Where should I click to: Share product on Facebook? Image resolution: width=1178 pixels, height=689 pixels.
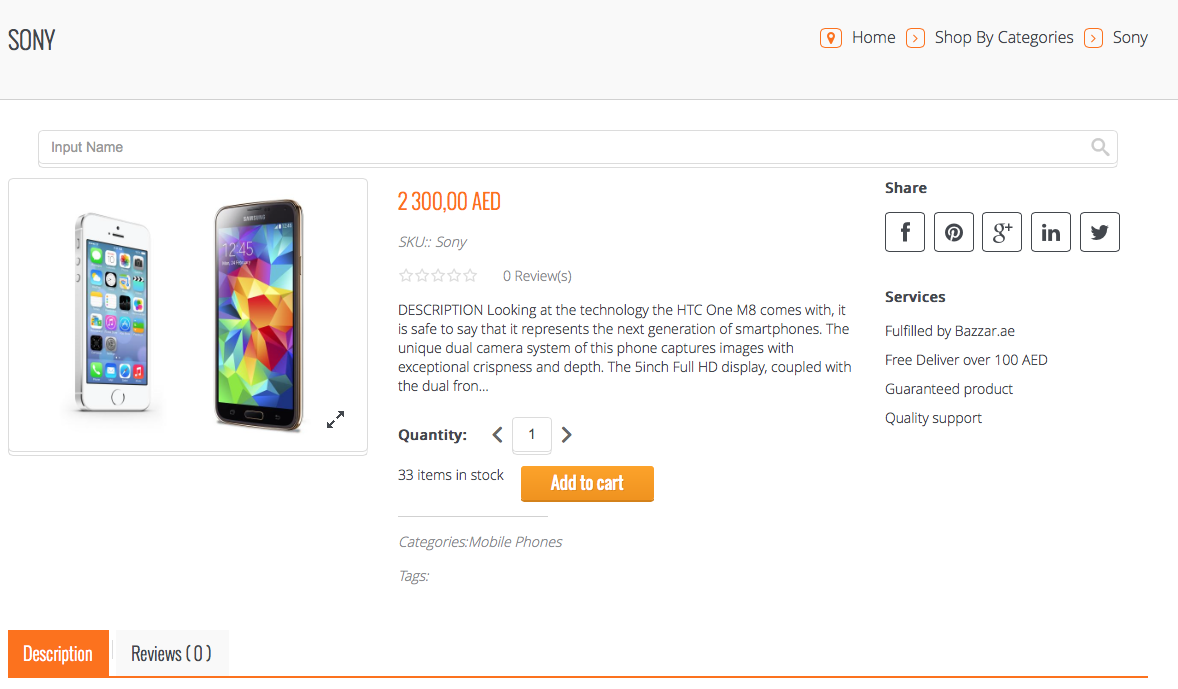pos(905,232)
